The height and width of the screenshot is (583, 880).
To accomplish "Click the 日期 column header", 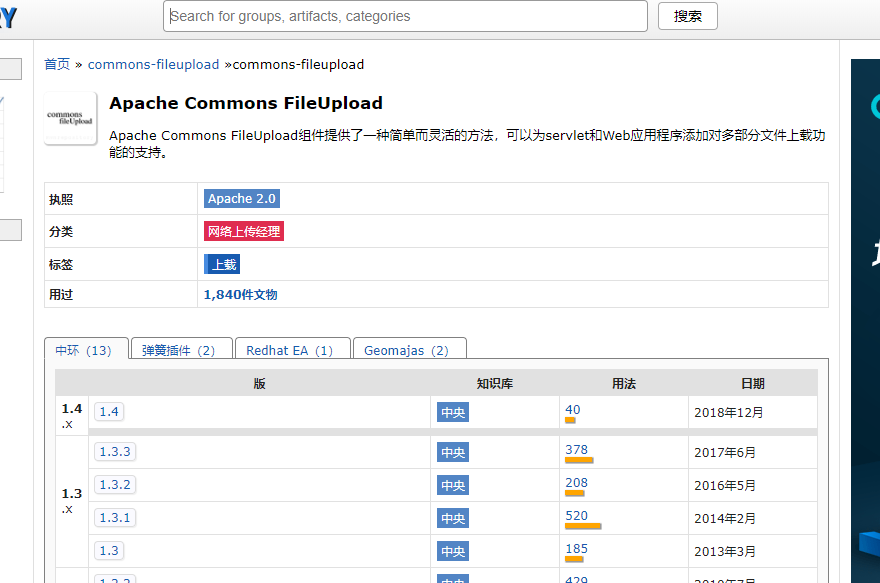I will click(x=753, y=383).
